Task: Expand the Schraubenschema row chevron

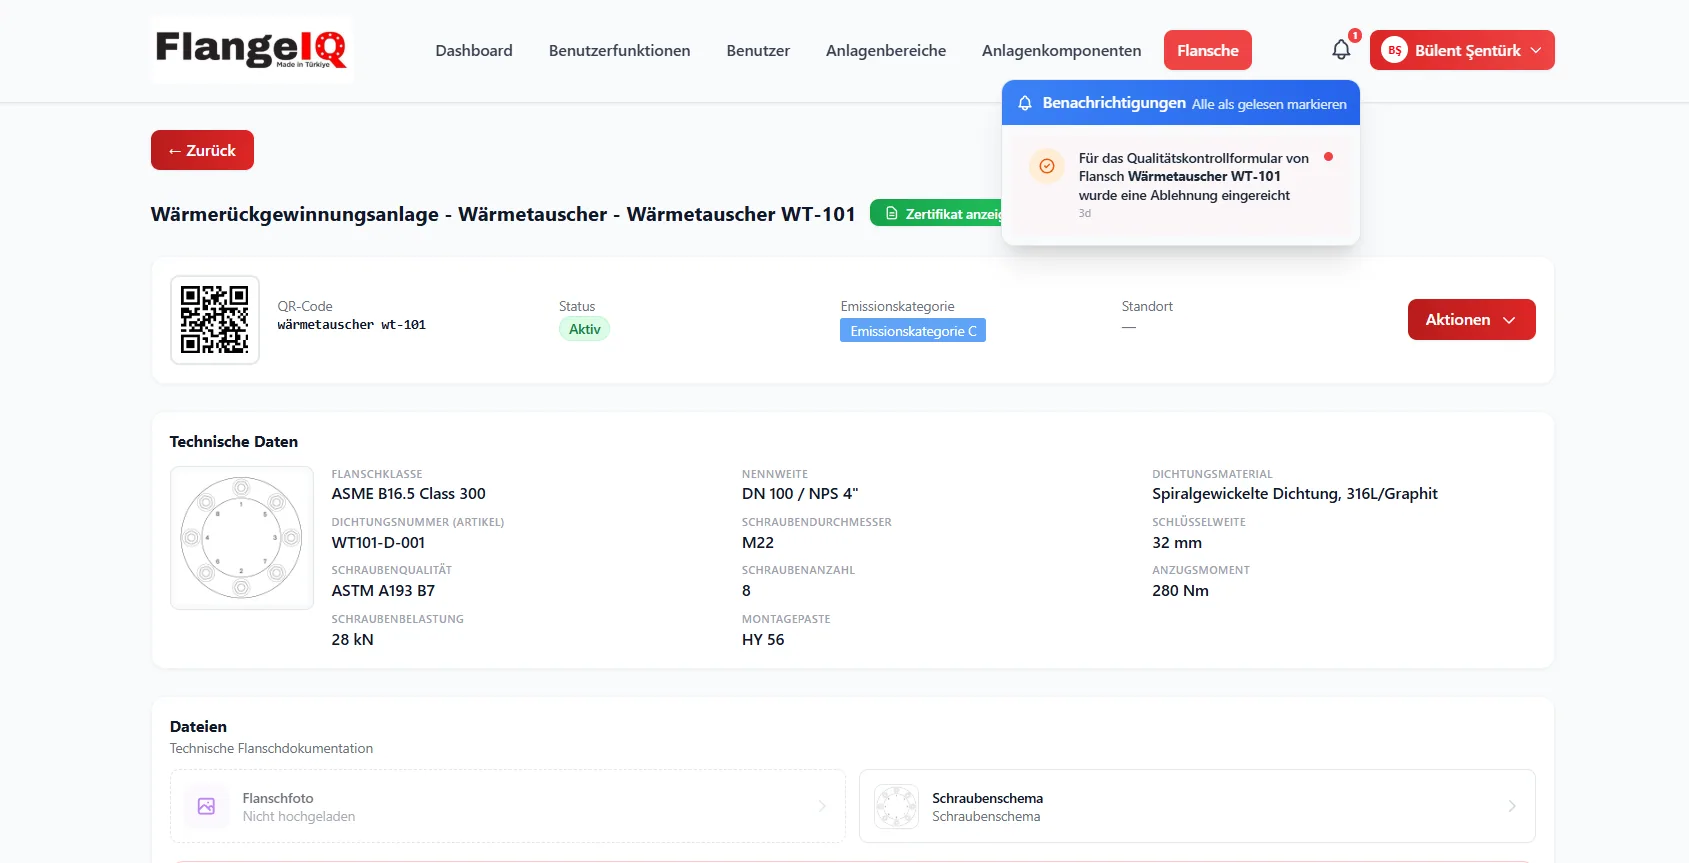Action: (x=1512, y=806)
